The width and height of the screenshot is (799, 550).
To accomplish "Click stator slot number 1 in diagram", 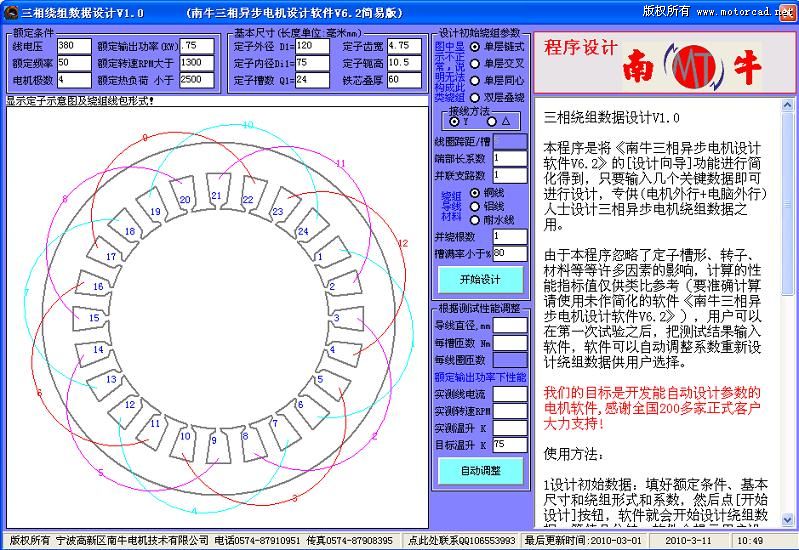I will pos(320,256).
